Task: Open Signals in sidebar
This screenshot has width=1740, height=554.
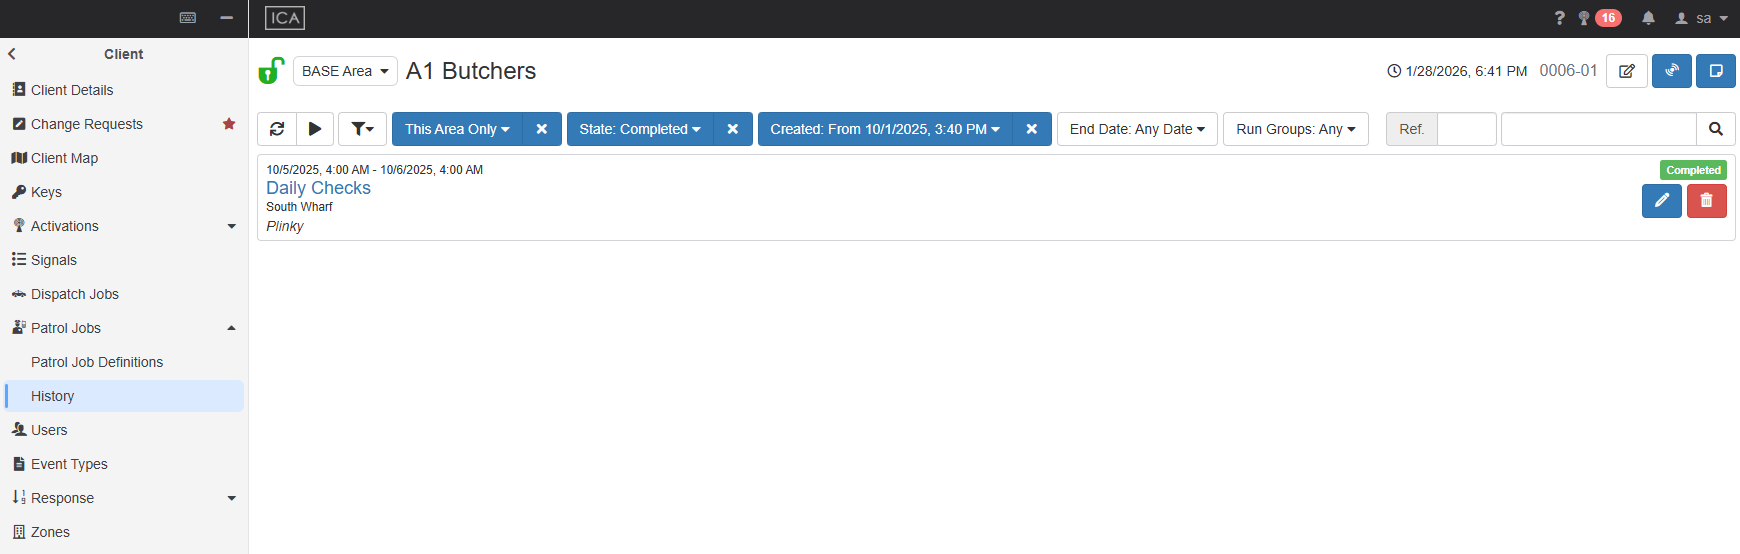Action: pos(124,260)
